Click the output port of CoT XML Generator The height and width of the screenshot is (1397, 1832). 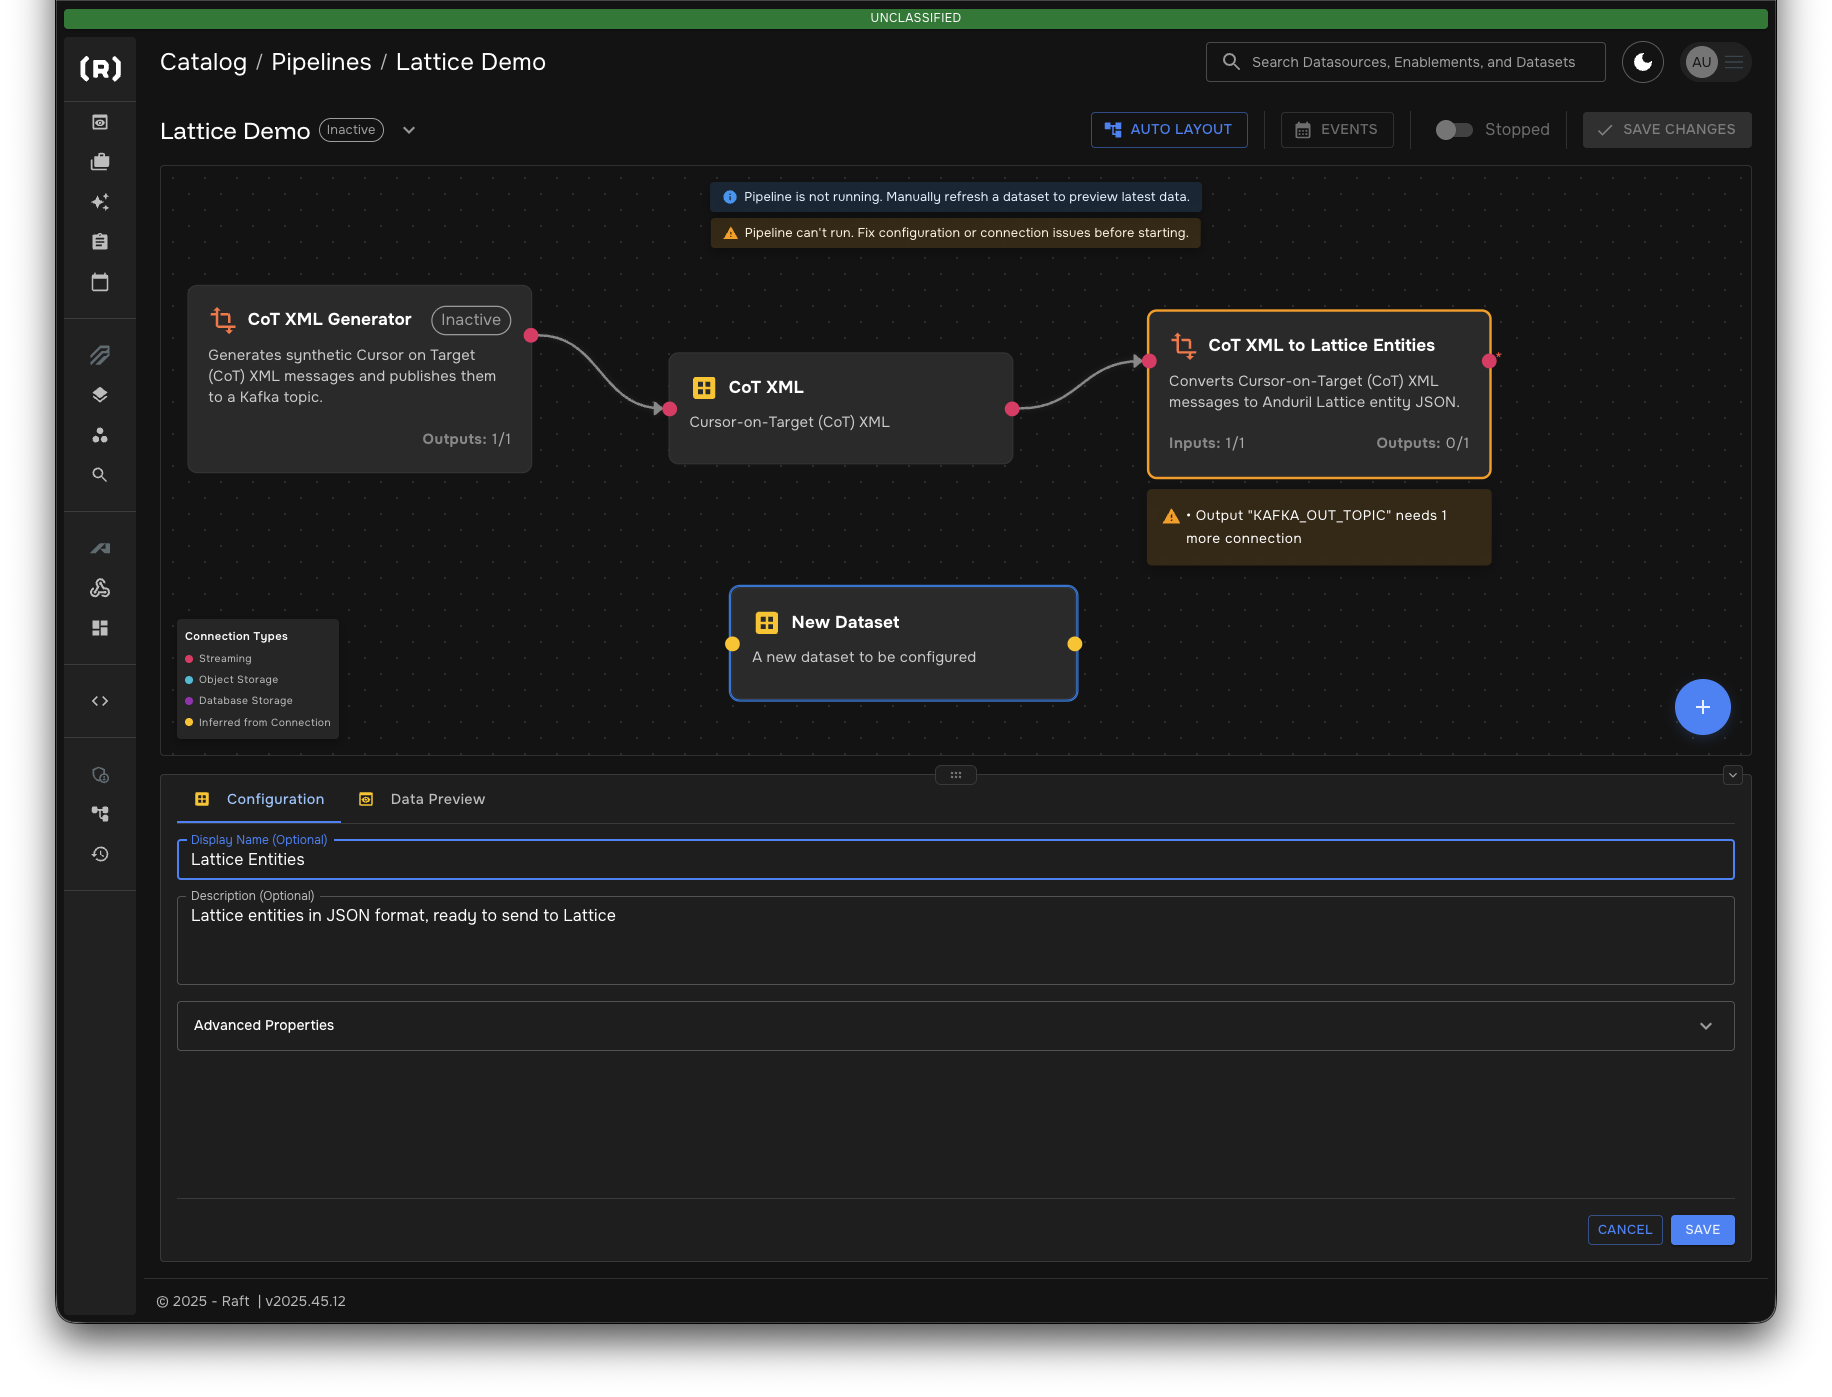click(531, 336)
